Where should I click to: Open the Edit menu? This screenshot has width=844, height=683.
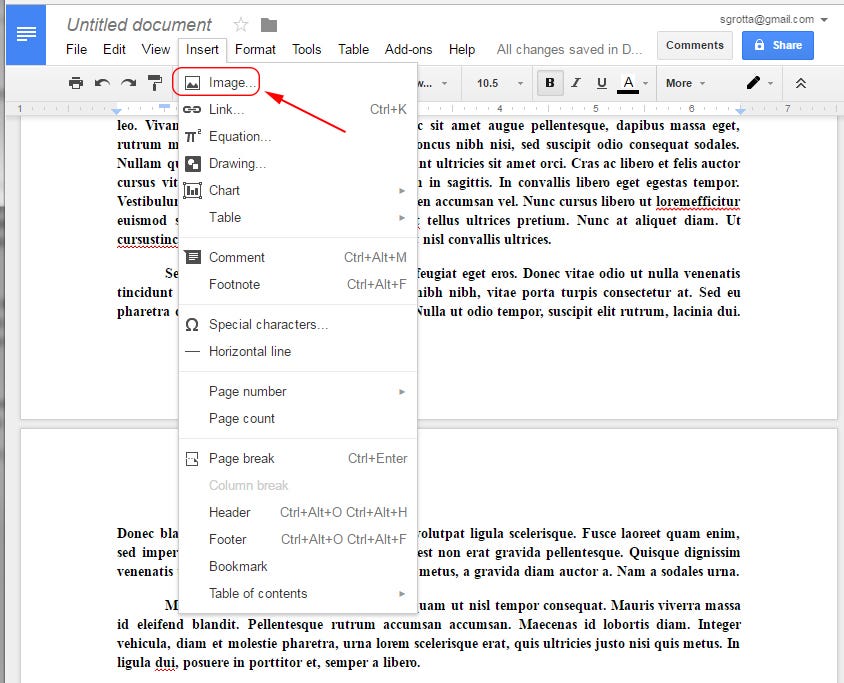(x=114, y=50)
